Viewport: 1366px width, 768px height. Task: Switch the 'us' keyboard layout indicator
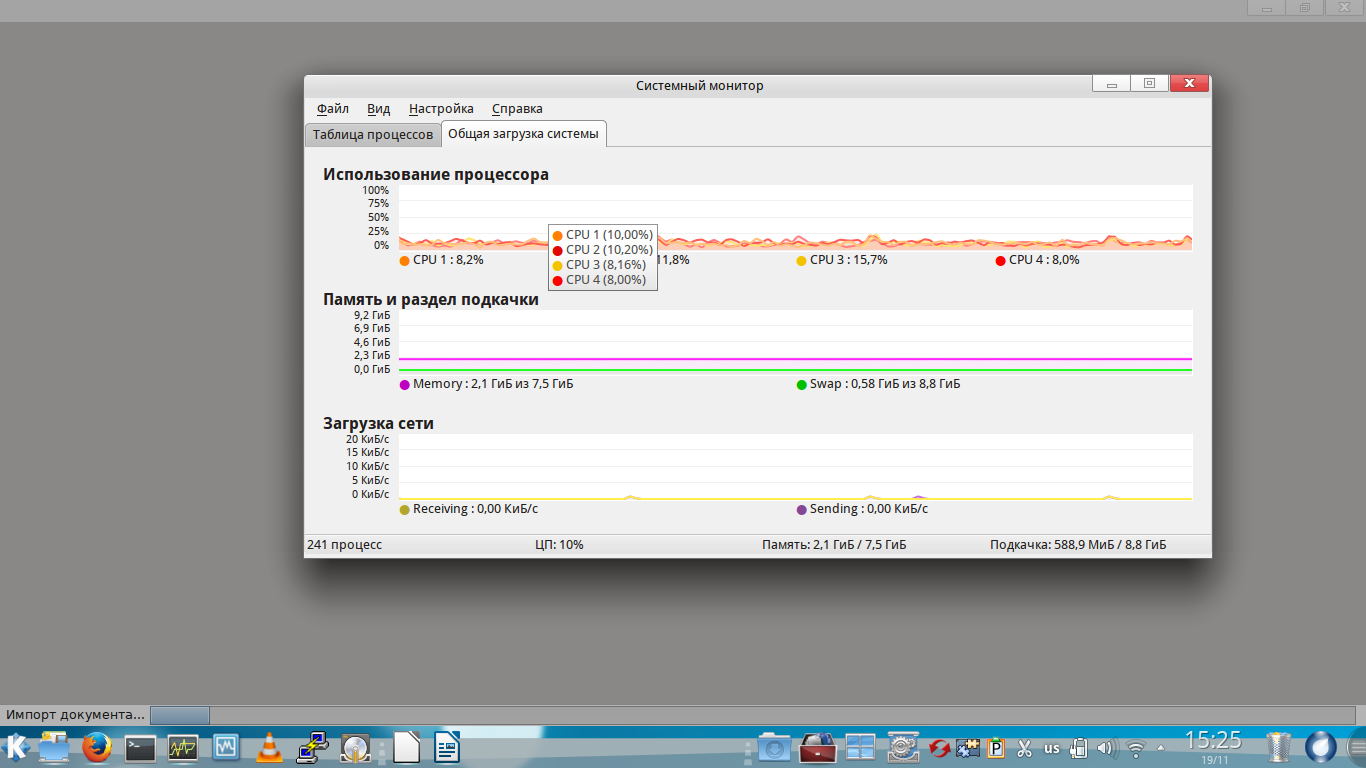[1052, 747]
